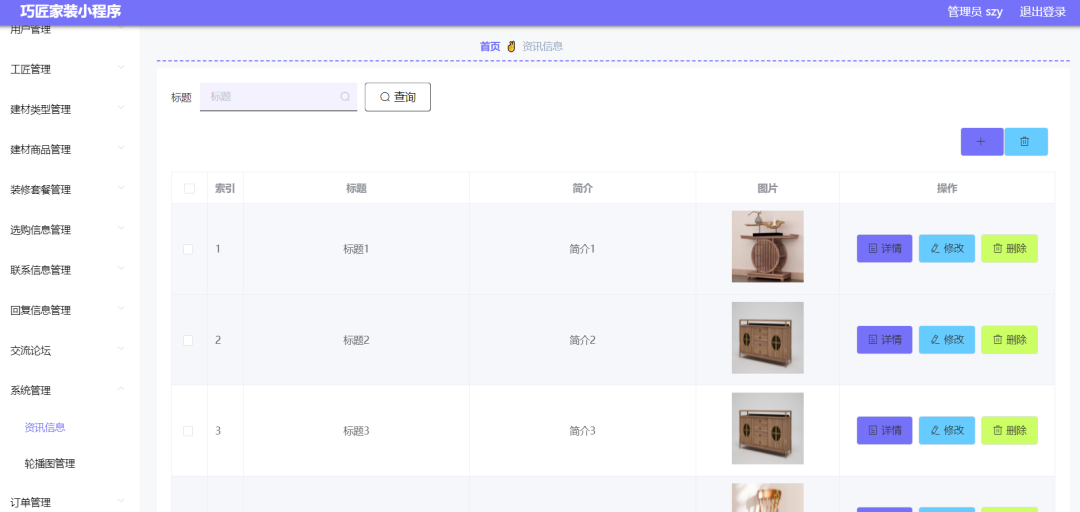Tick the checkbox for row 标题2

pyautogui.click(x=188, y=340)
